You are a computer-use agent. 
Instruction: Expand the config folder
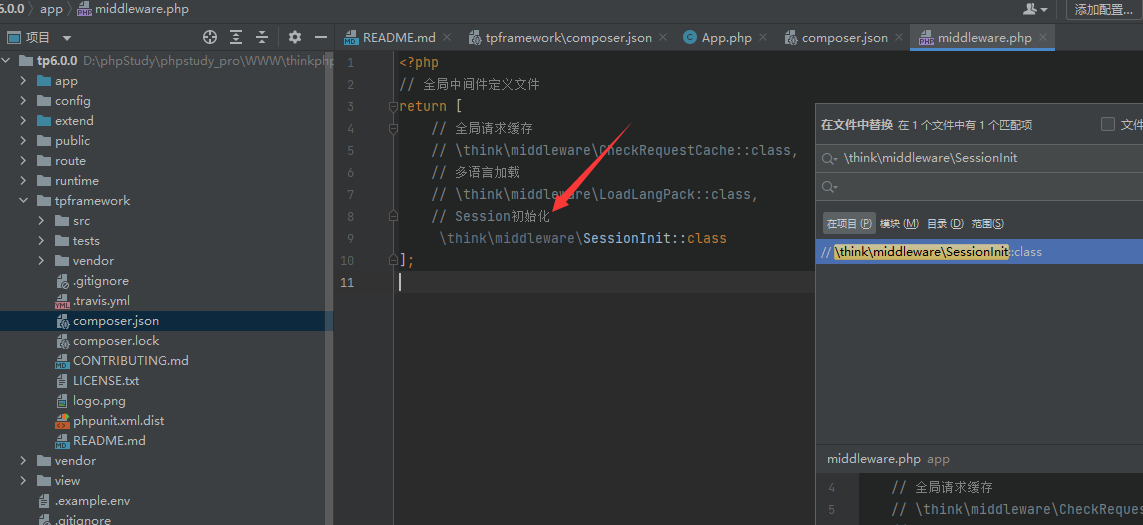[x=23, y=101]
